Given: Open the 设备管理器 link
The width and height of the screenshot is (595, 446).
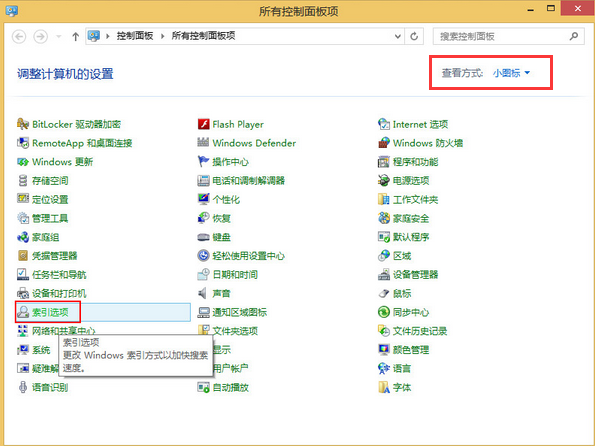Looking at the screenshot, I should (x=415, y=275).
